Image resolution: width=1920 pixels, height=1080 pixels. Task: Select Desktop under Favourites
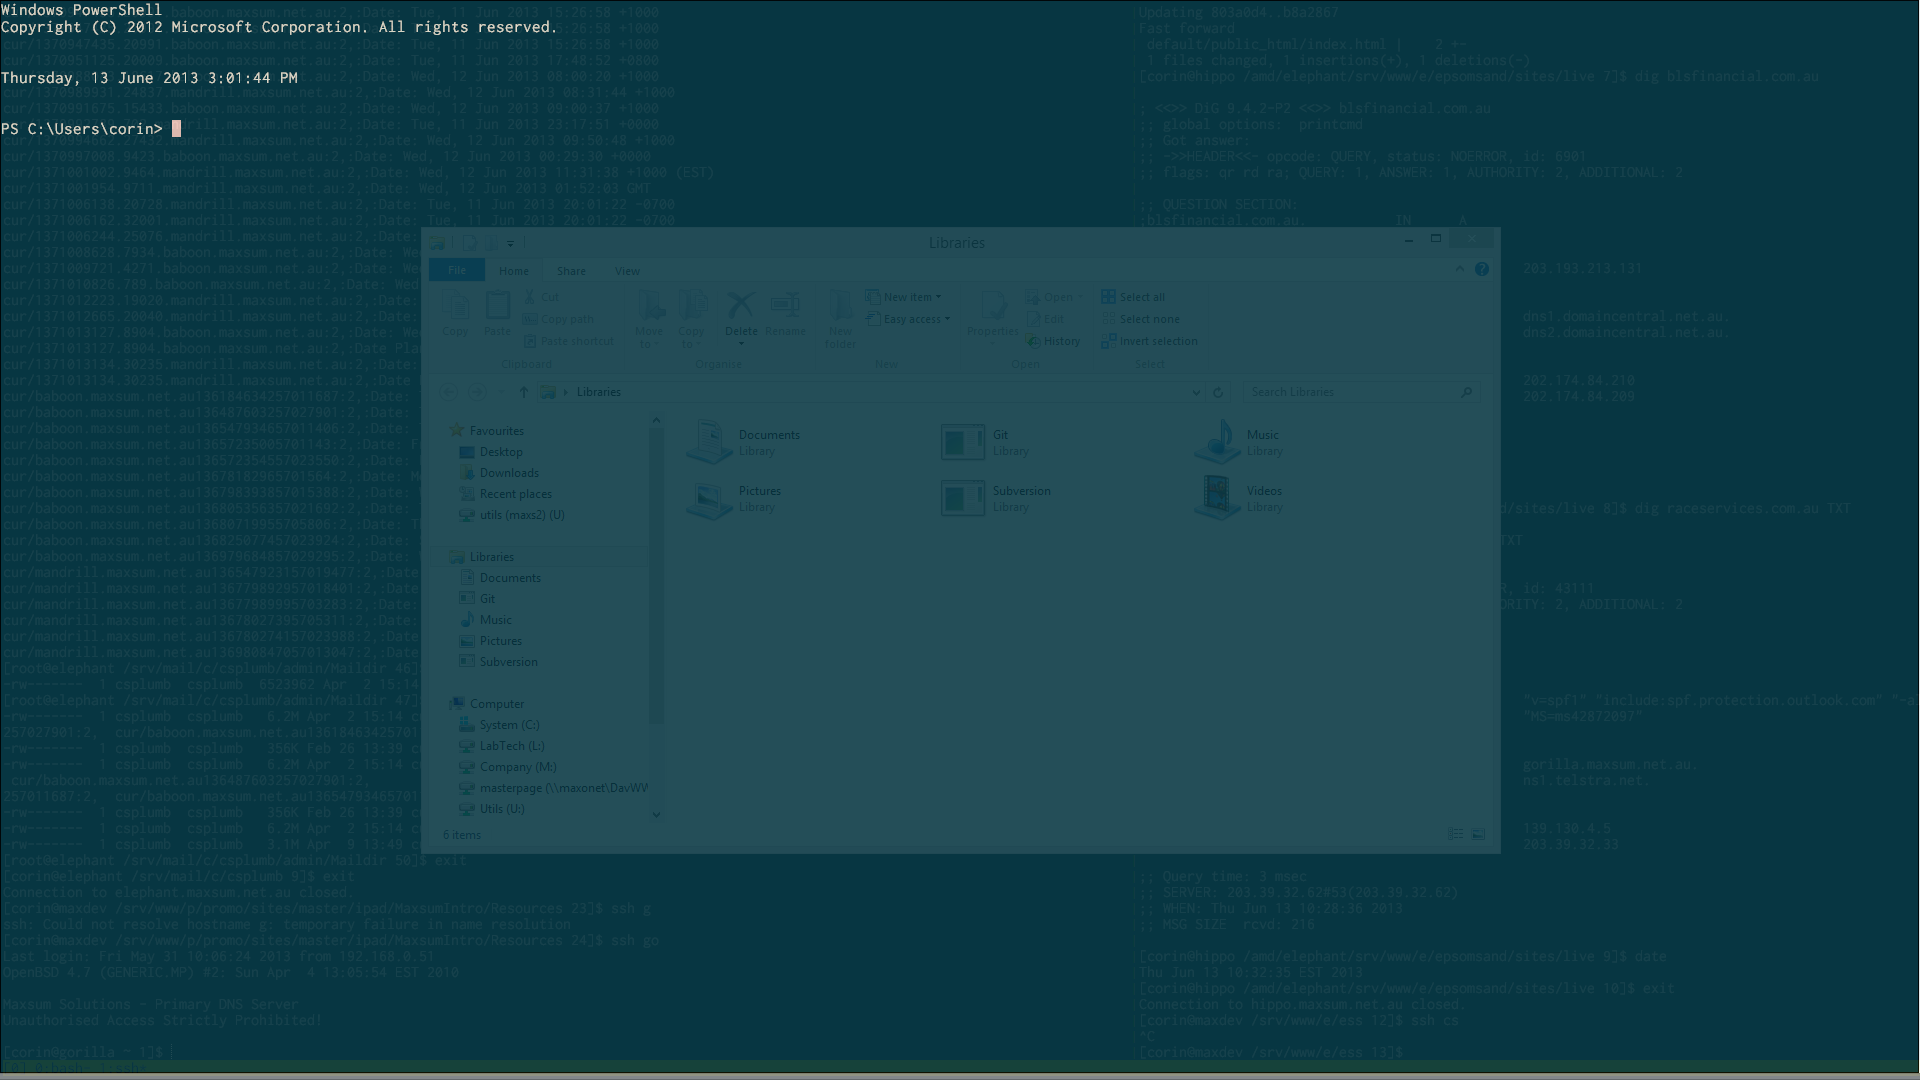(491, 452)
